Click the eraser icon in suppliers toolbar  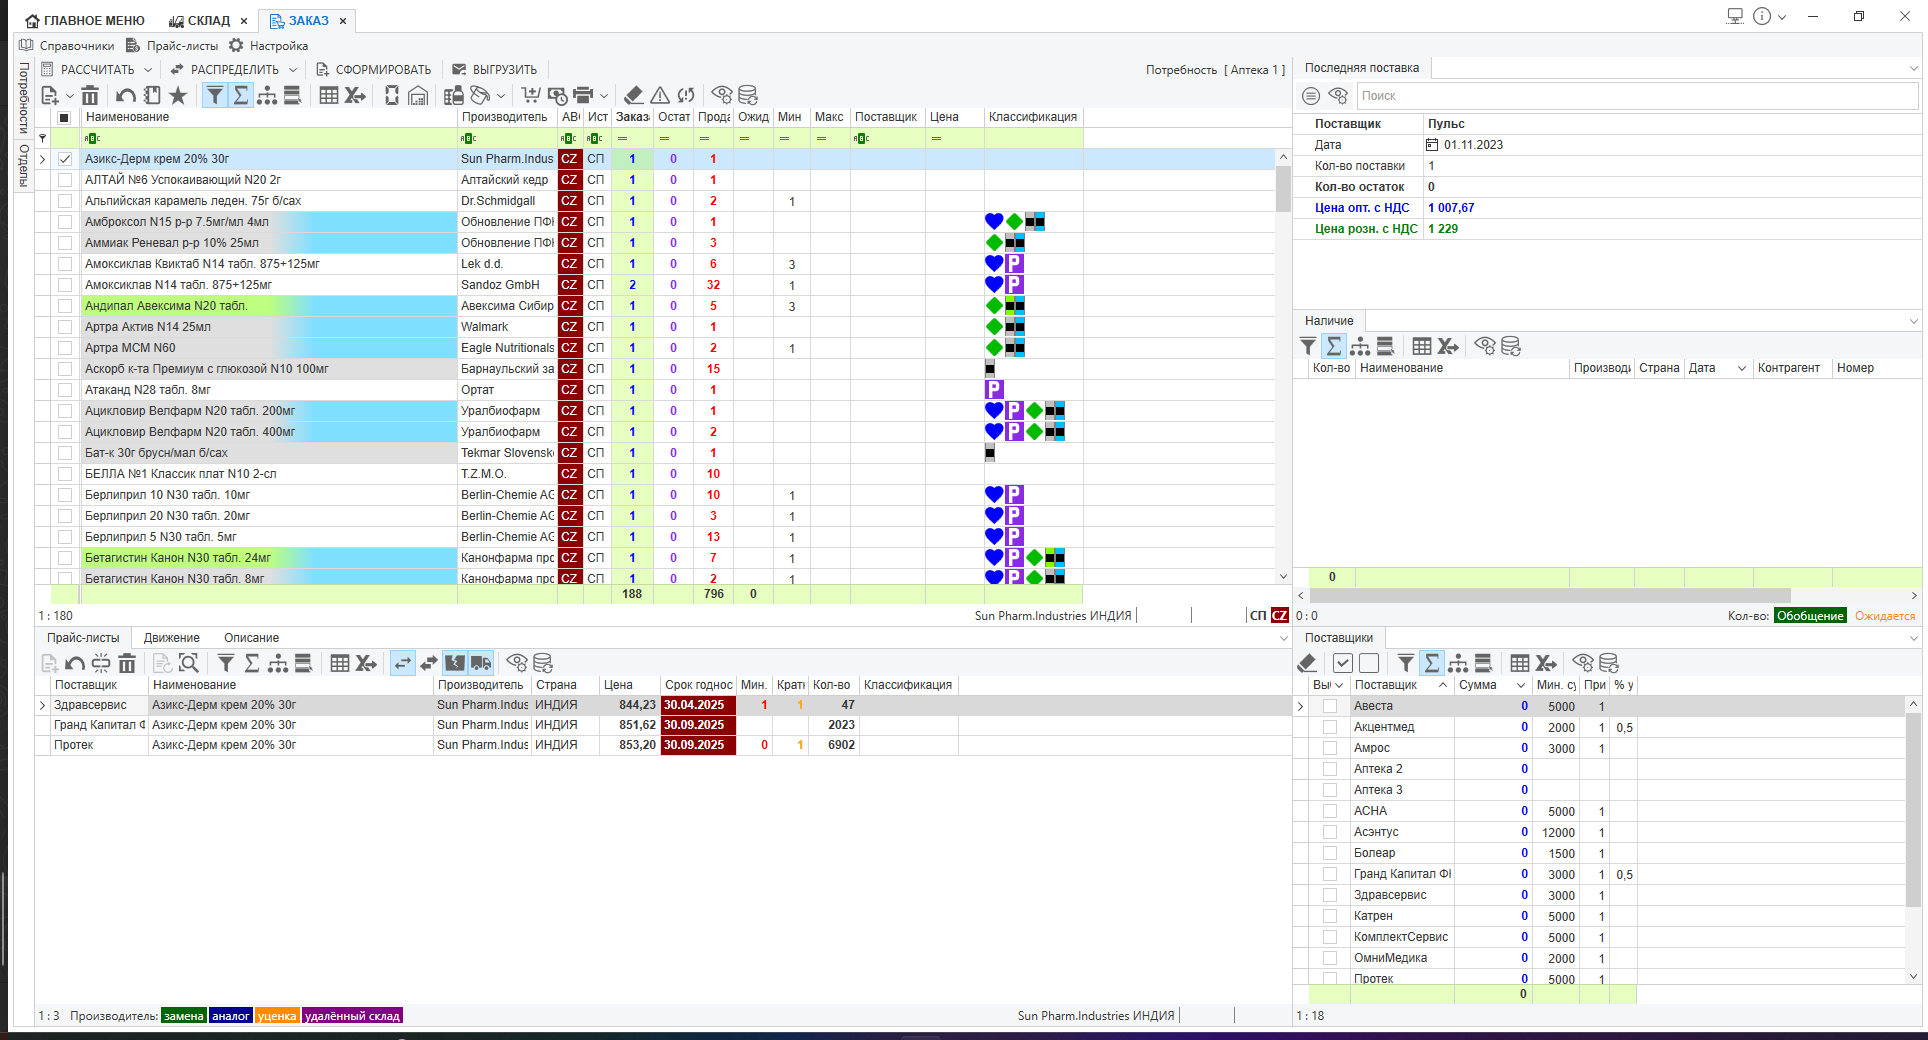[x=1307, y=663]
